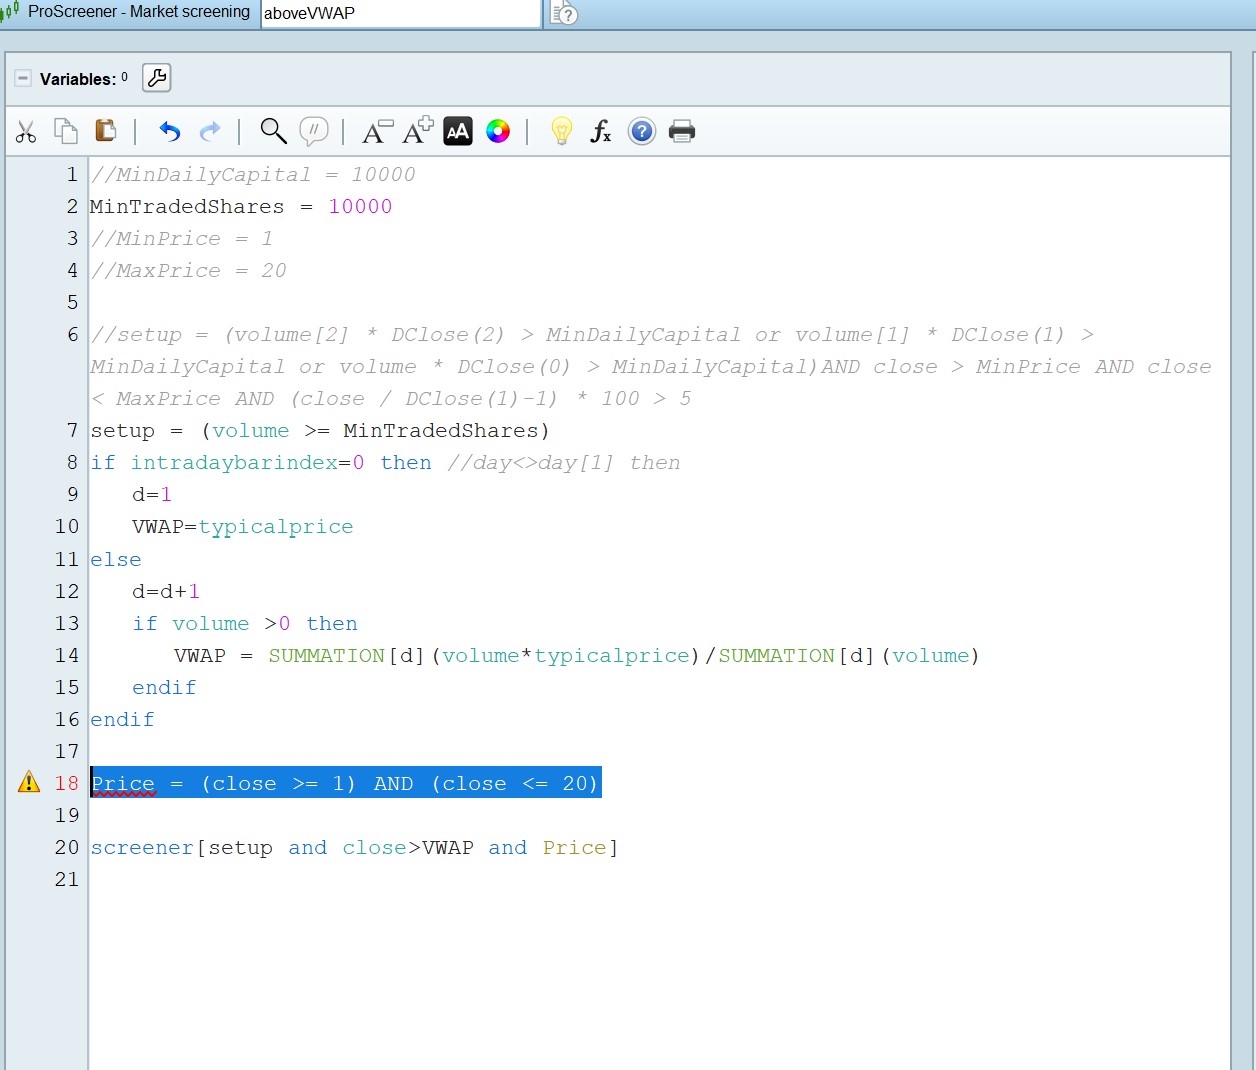1256x1070 pixels.
Task: Decrease editor font size
Action: (x=377, y=131)
